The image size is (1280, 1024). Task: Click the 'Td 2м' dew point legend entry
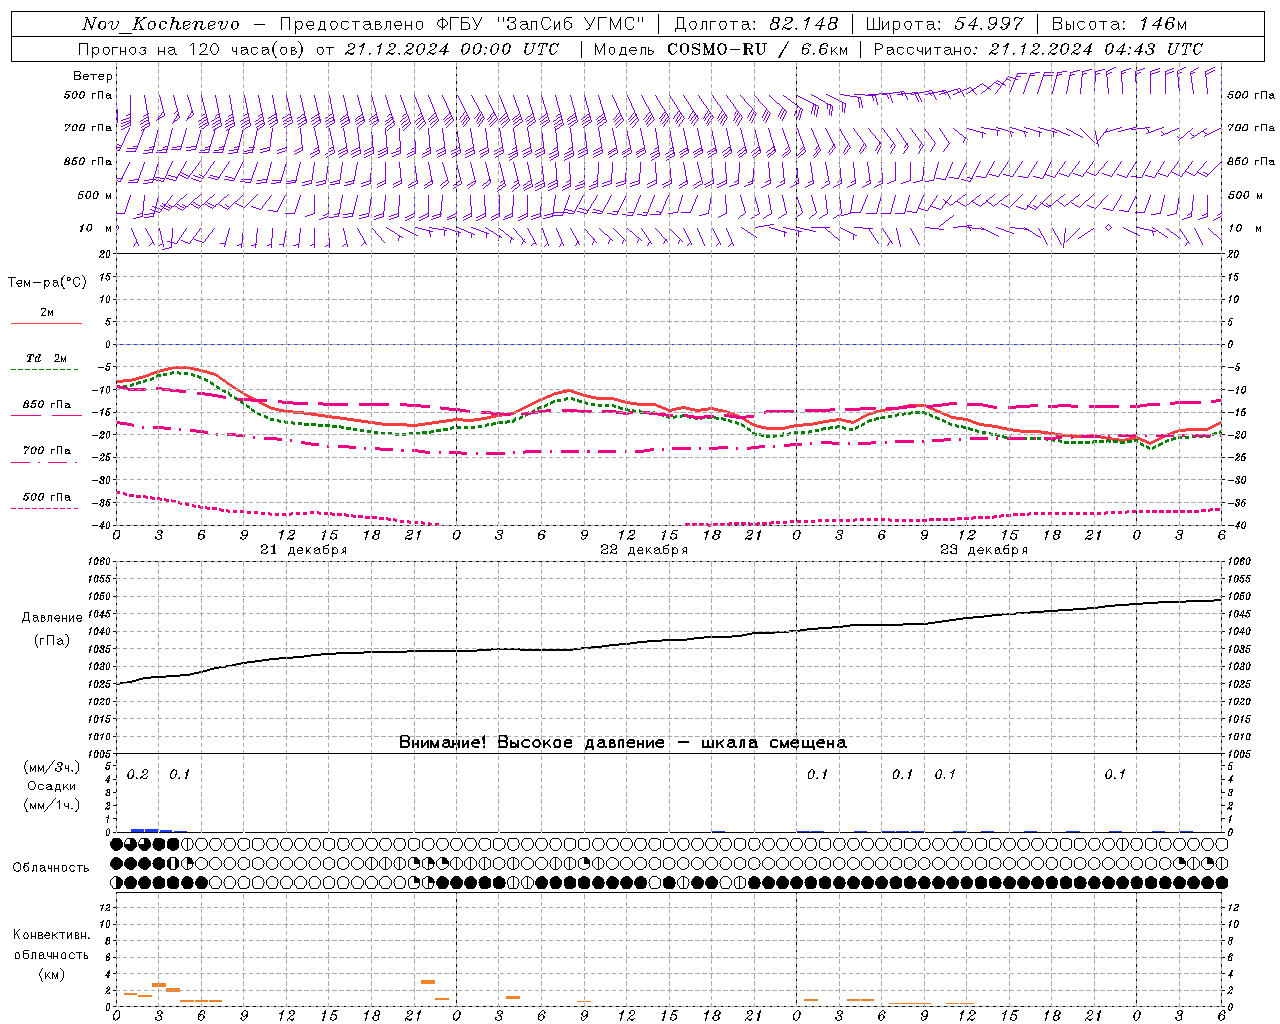tap(46, 358)
